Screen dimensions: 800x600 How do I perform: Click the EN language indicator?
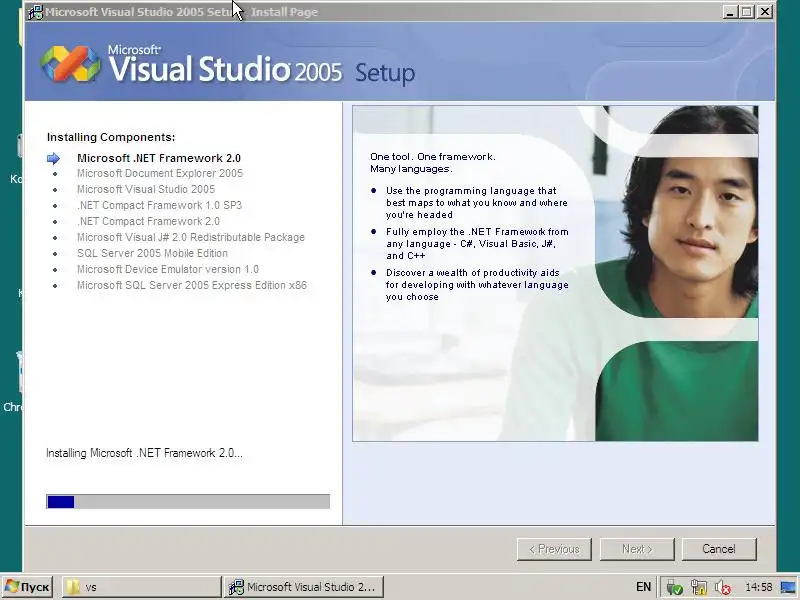(643, 587)
